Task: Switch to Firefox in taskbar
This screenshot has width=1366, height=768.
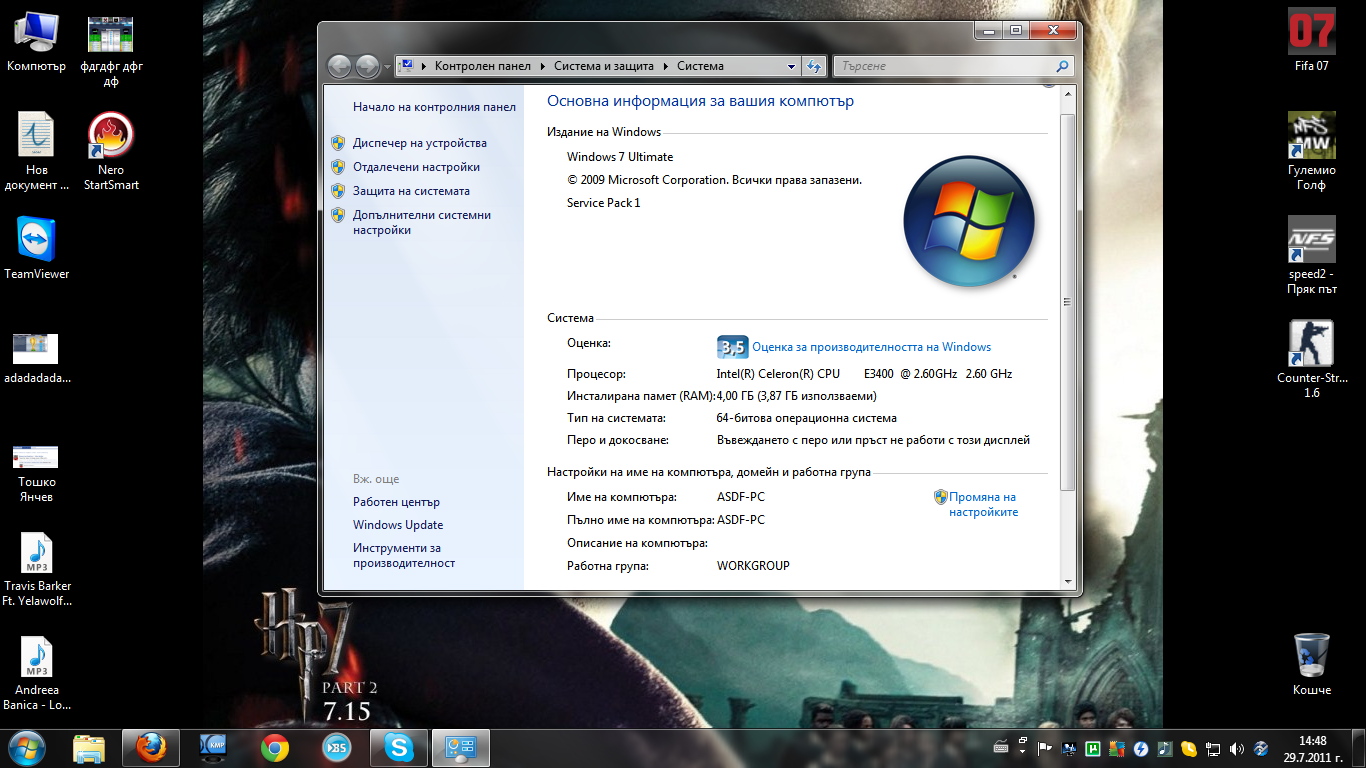Action: click(x=151, y=747)
